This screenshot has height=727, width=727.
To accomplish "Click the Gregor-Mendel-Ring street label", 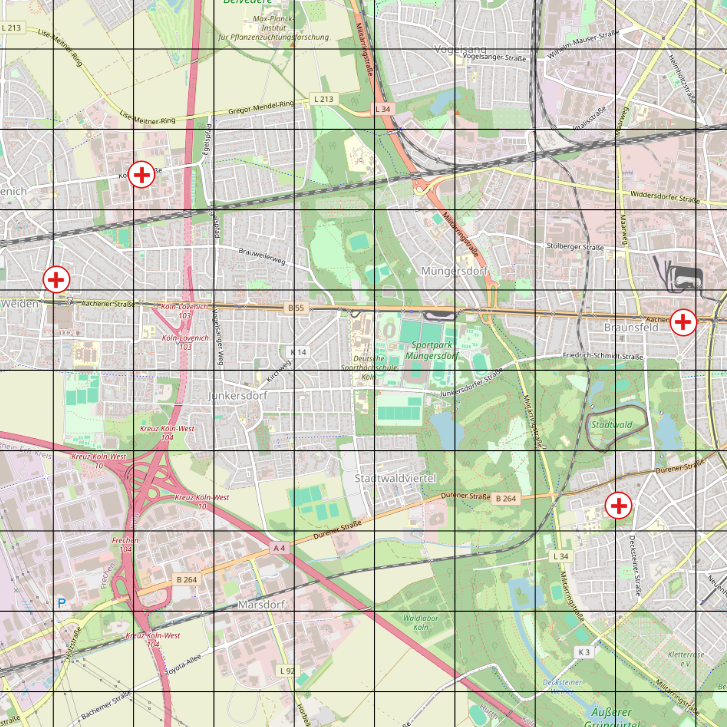I will pyautogui.click(x=261, y=108).
